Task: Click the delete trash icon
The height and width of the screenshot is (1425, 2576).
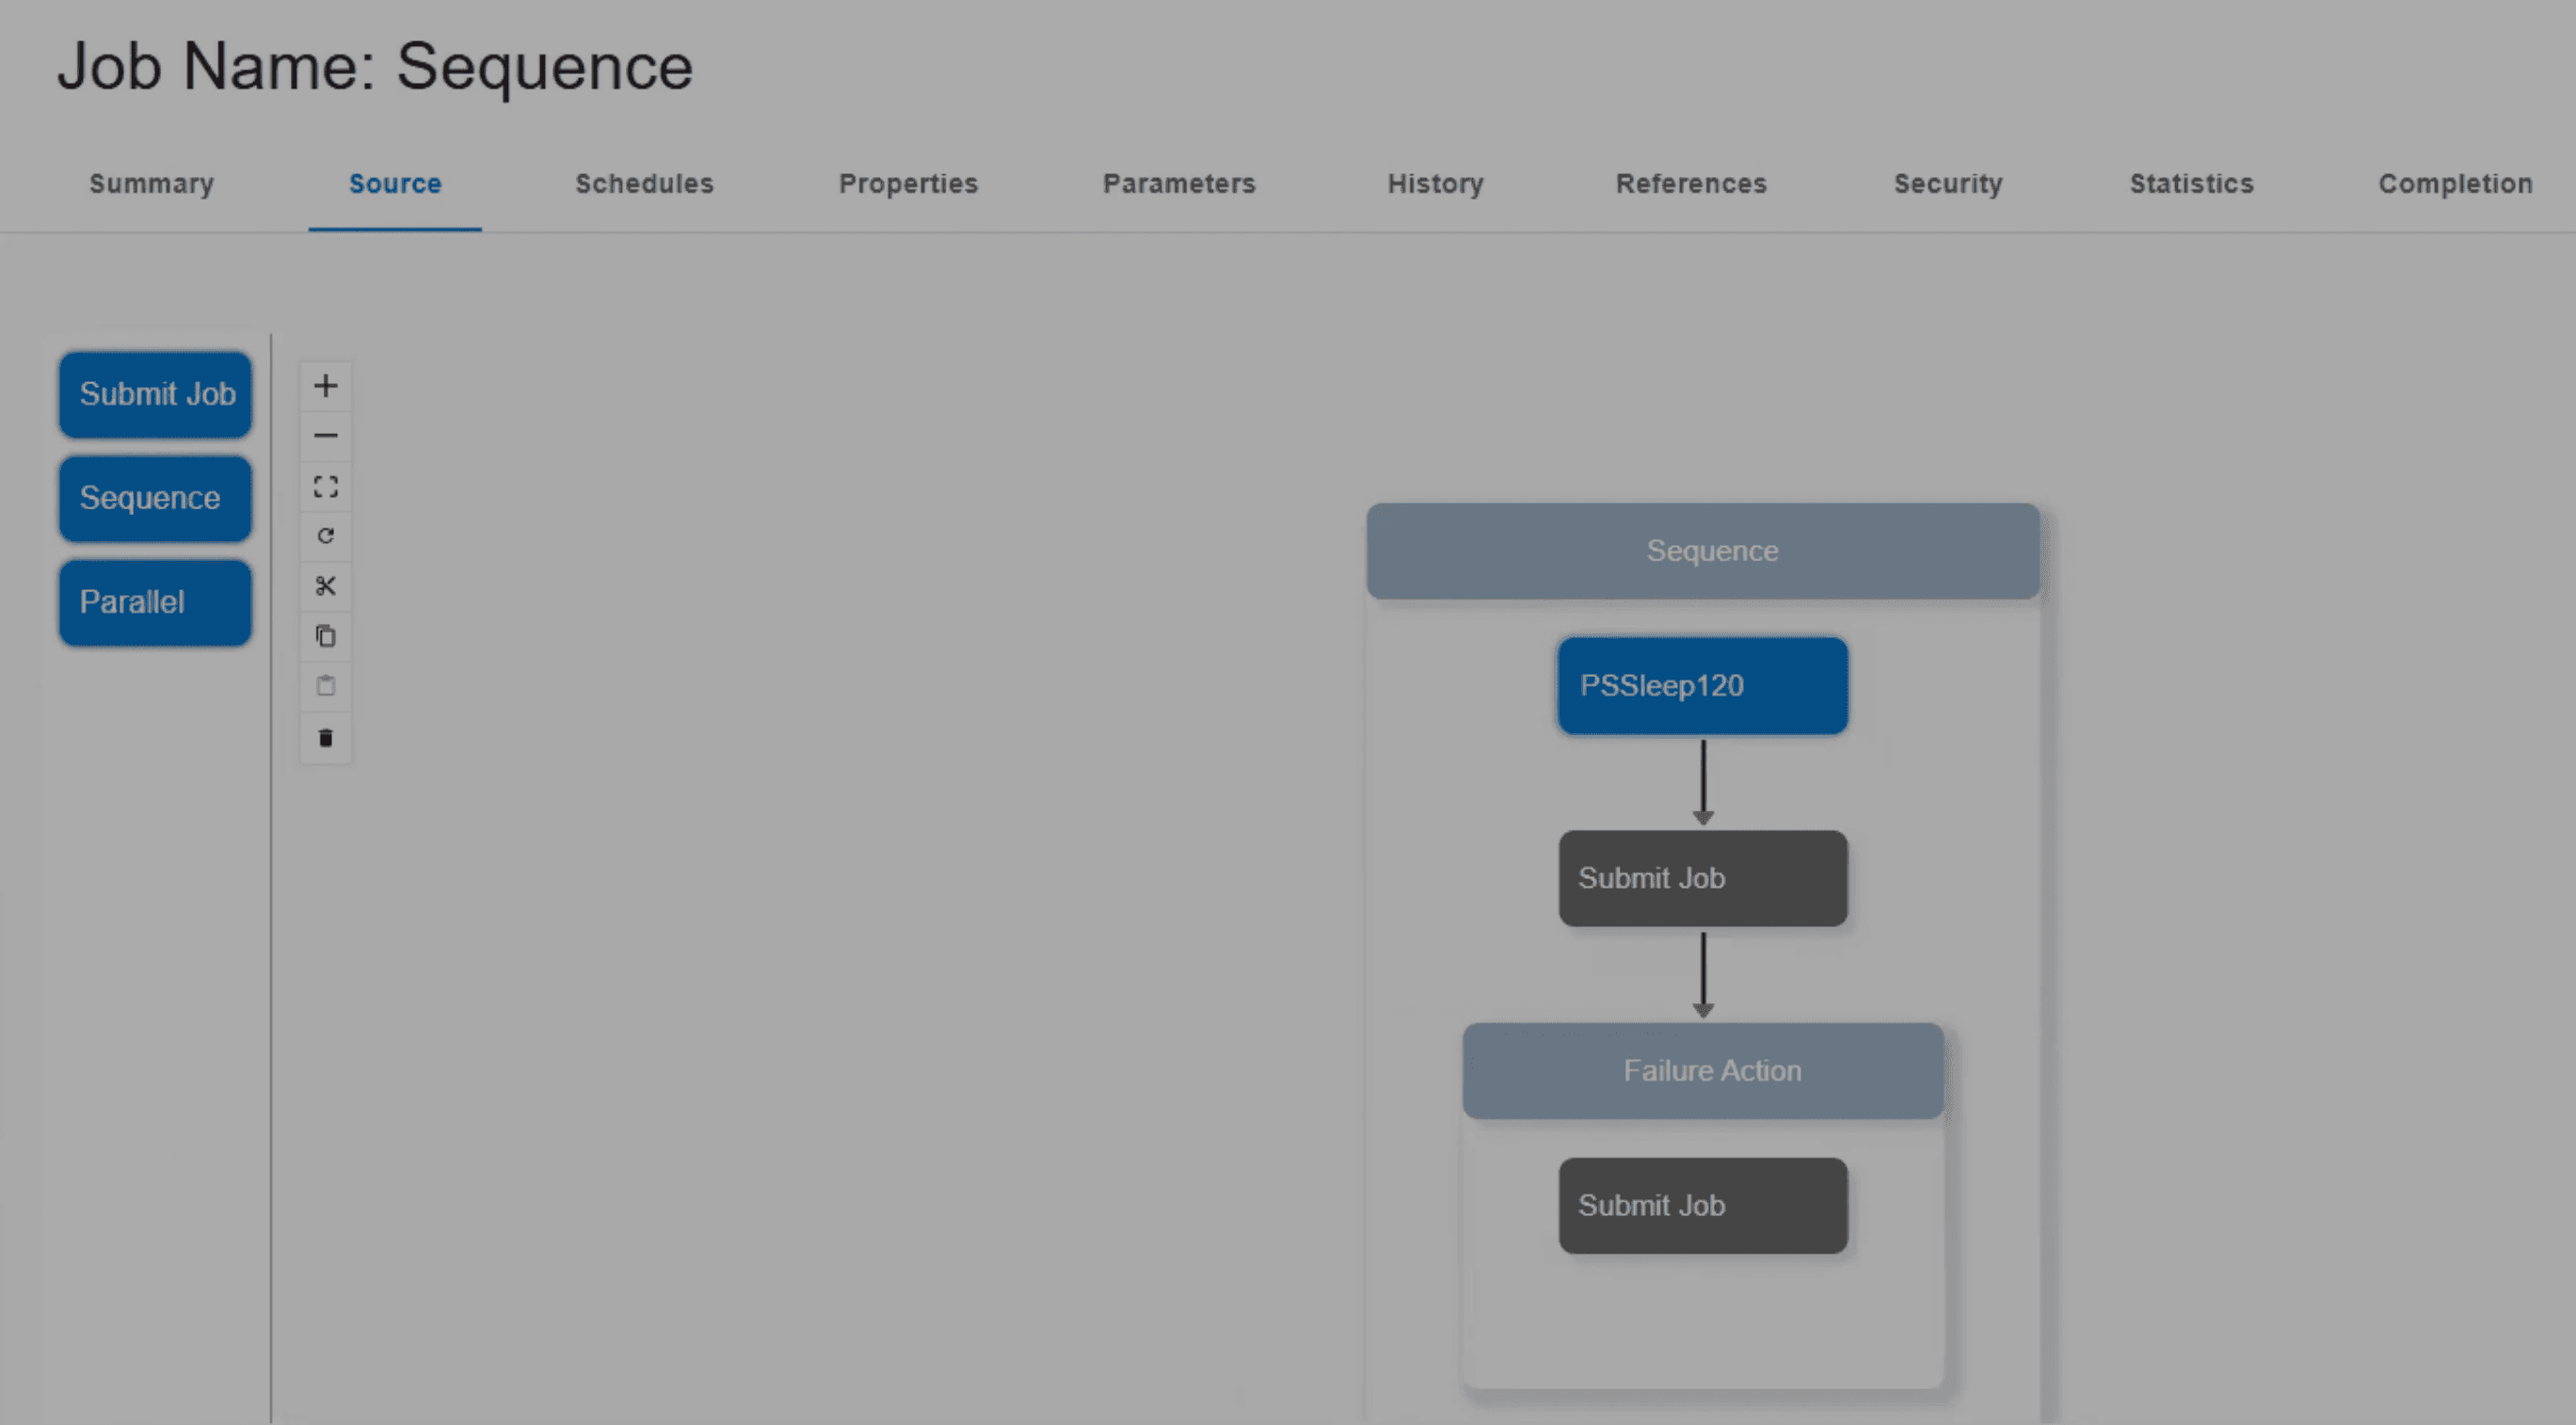Action: click(325, 738)
